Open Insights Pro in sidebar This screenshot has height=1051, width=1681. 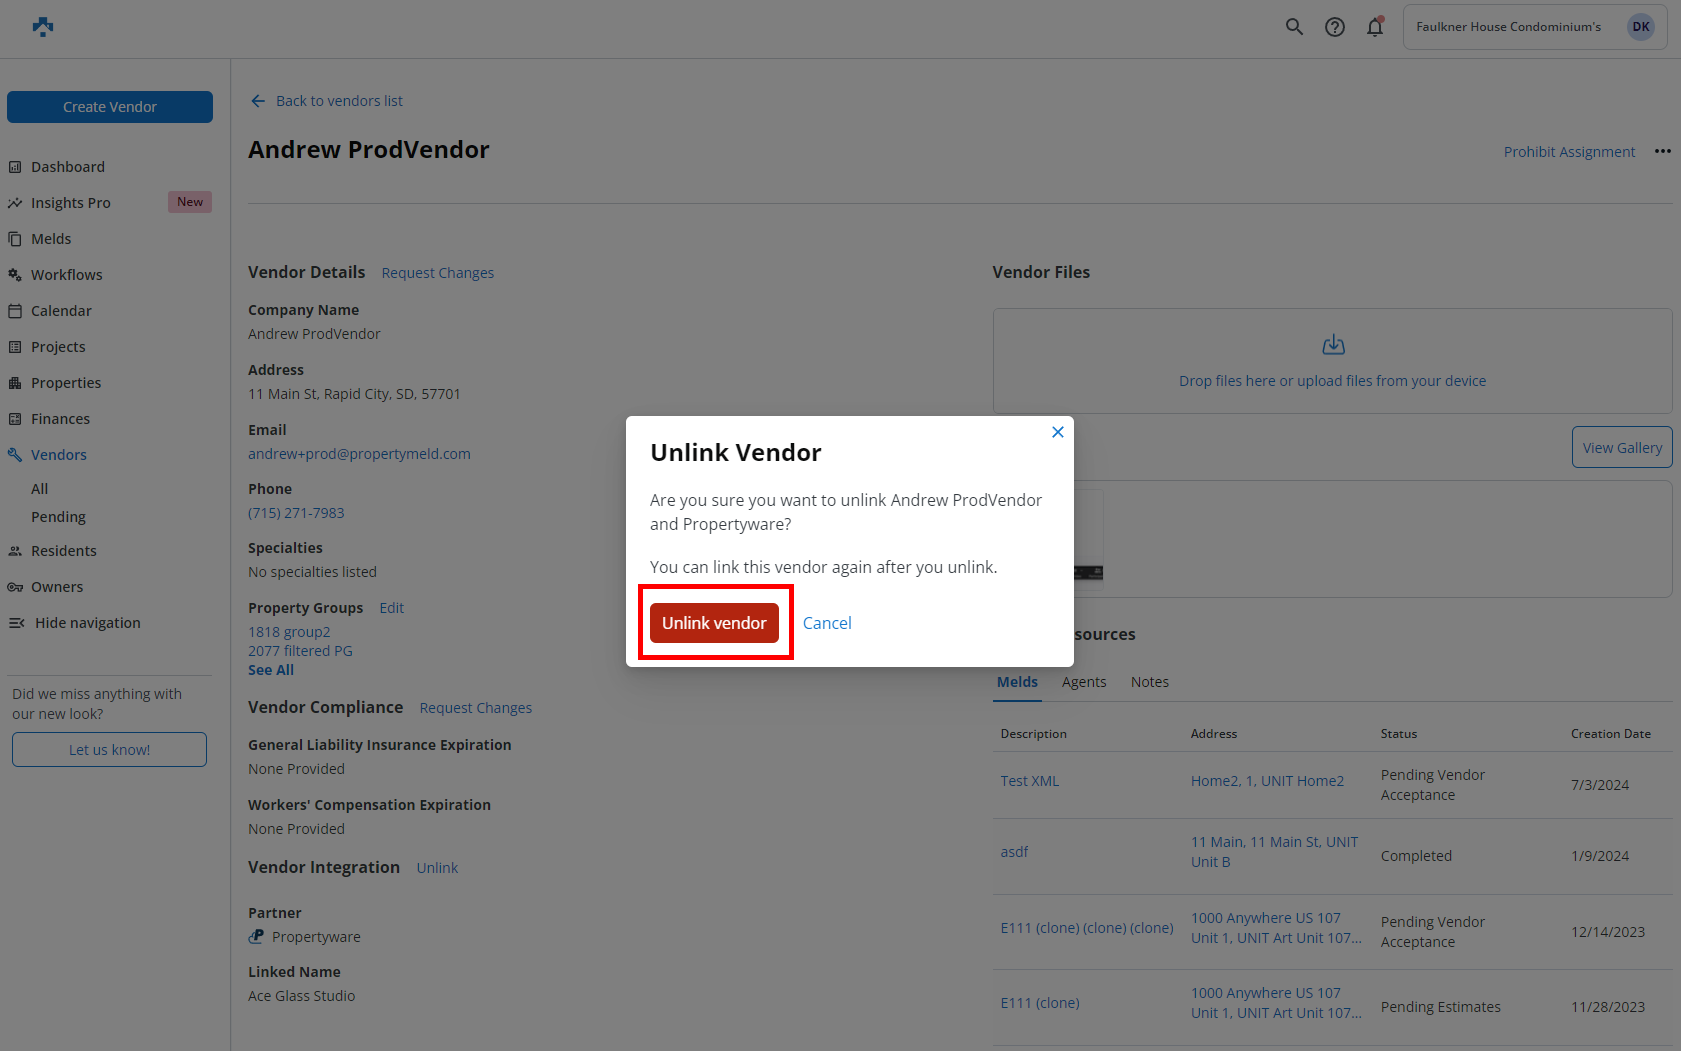coord(70,203)
